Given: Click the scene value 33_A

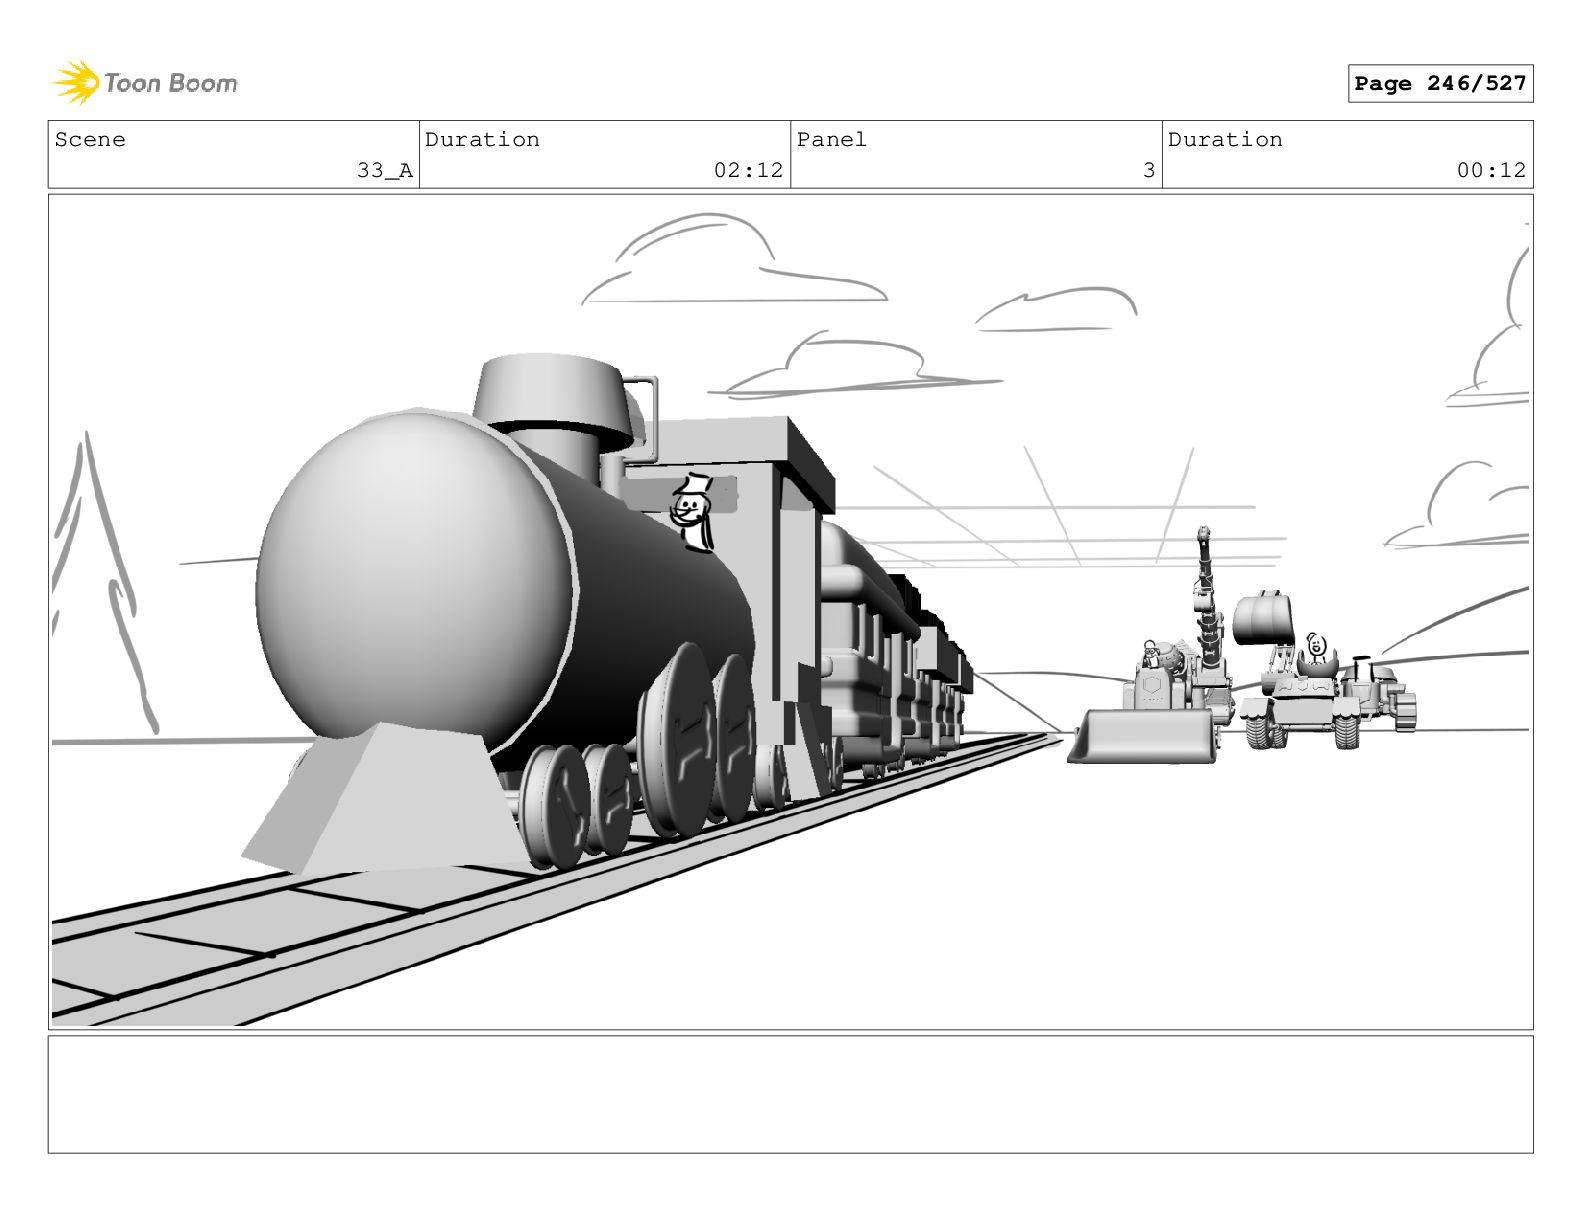Looking at the screenshot, I should coord(385,171).
